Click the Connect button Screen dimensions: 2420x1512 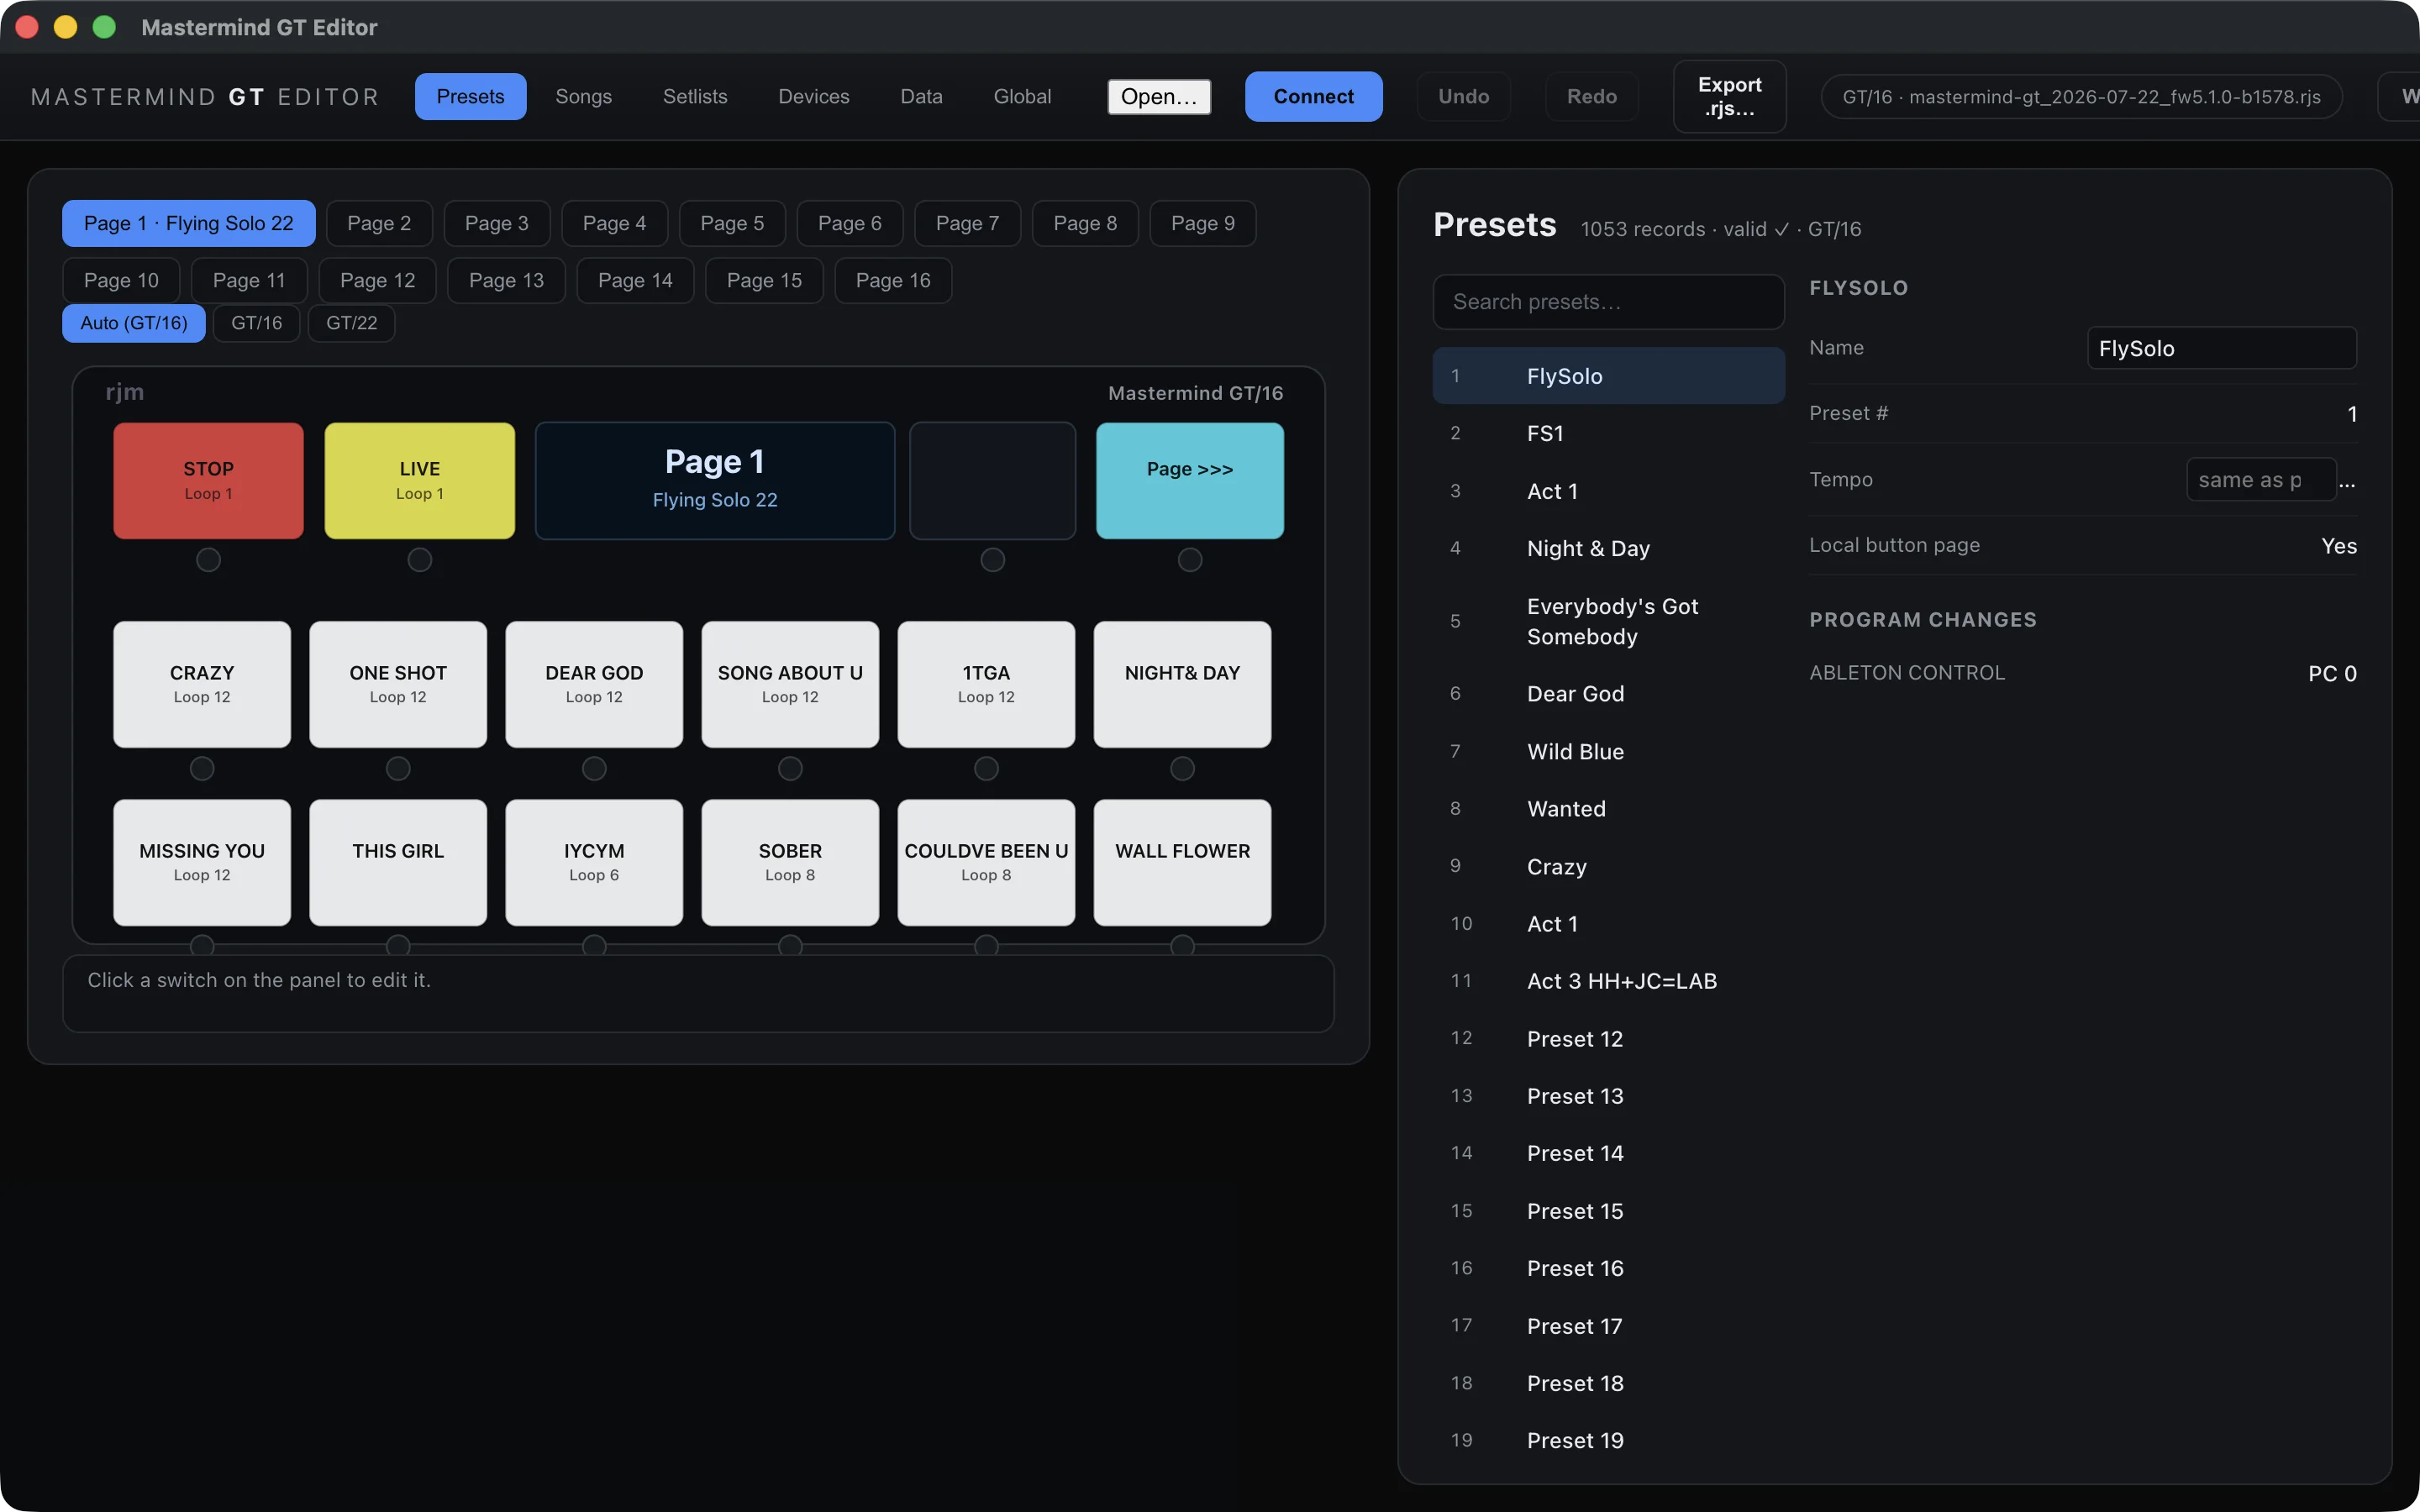(1313, 96)
